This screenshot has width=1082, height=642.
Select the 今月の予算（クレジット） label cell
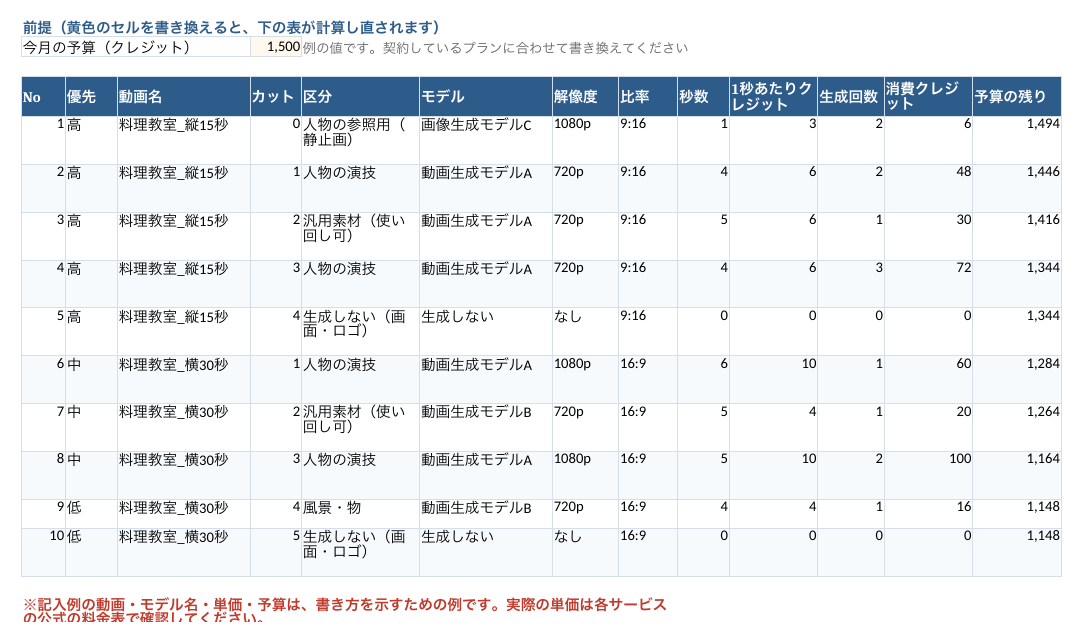tap(136, 47)
